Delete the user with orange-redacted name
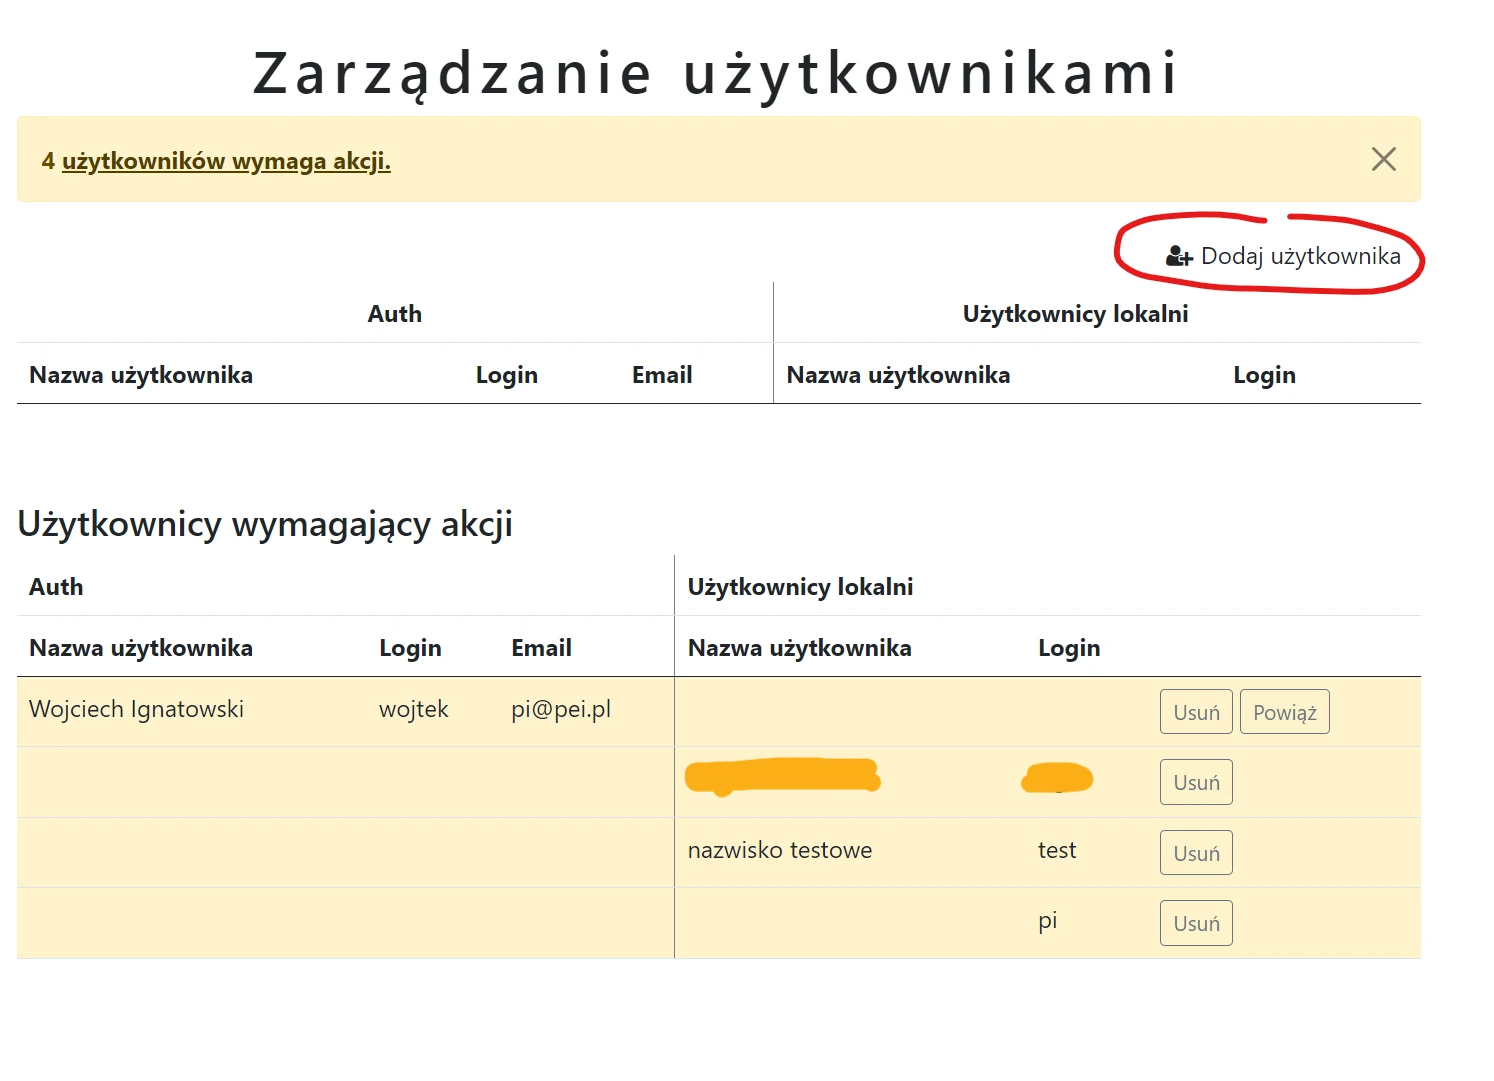Image resolution: width=1494 pixels, height=1081 pixels. pyautogui.click(x=1195, y=782)
